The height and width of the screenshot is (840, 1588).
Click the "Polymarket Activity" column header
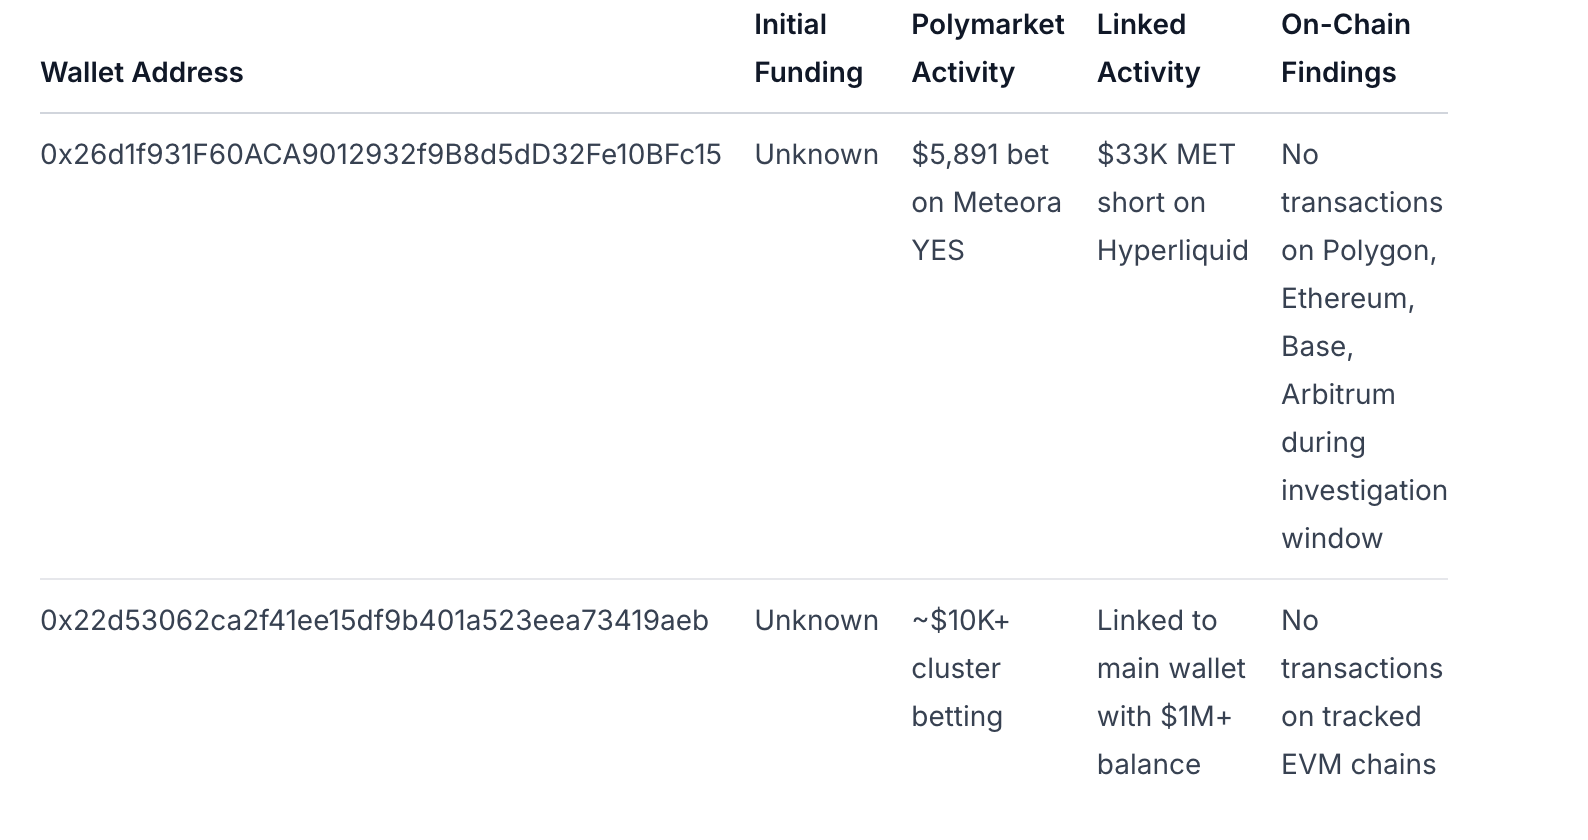[987, 49]
